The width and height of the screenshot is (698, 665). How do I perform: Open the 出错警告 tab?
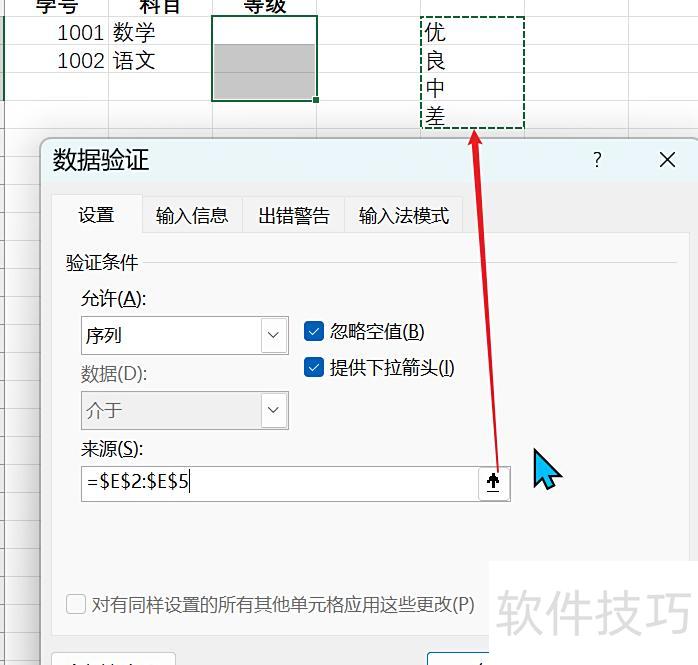[x=294, y=216]
